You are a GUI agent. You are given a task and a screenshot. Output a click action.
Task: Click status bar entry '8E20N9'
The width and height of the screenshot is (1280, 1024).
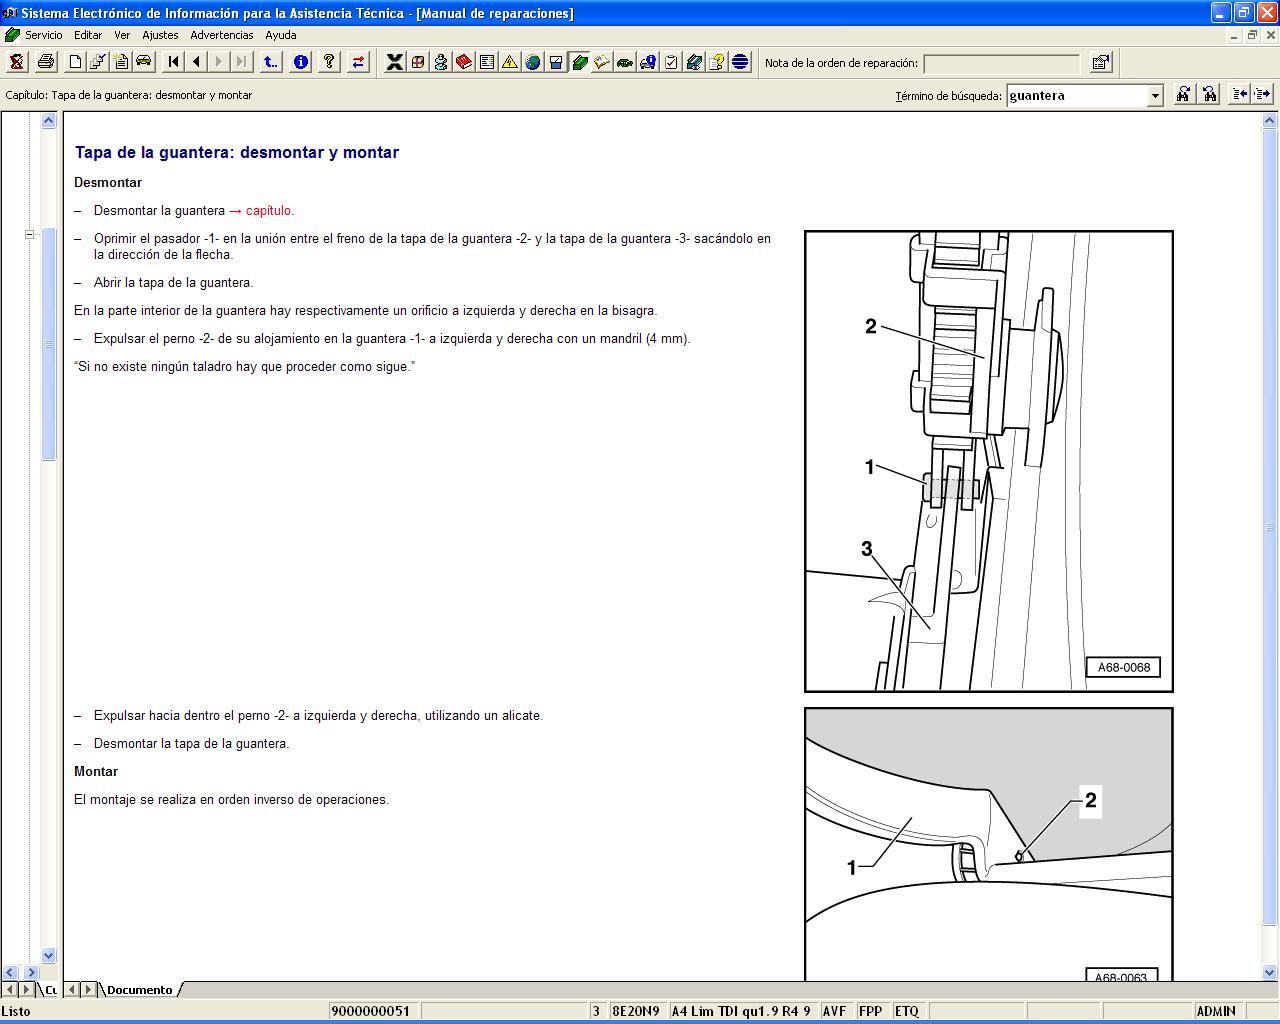[636, 1011]
